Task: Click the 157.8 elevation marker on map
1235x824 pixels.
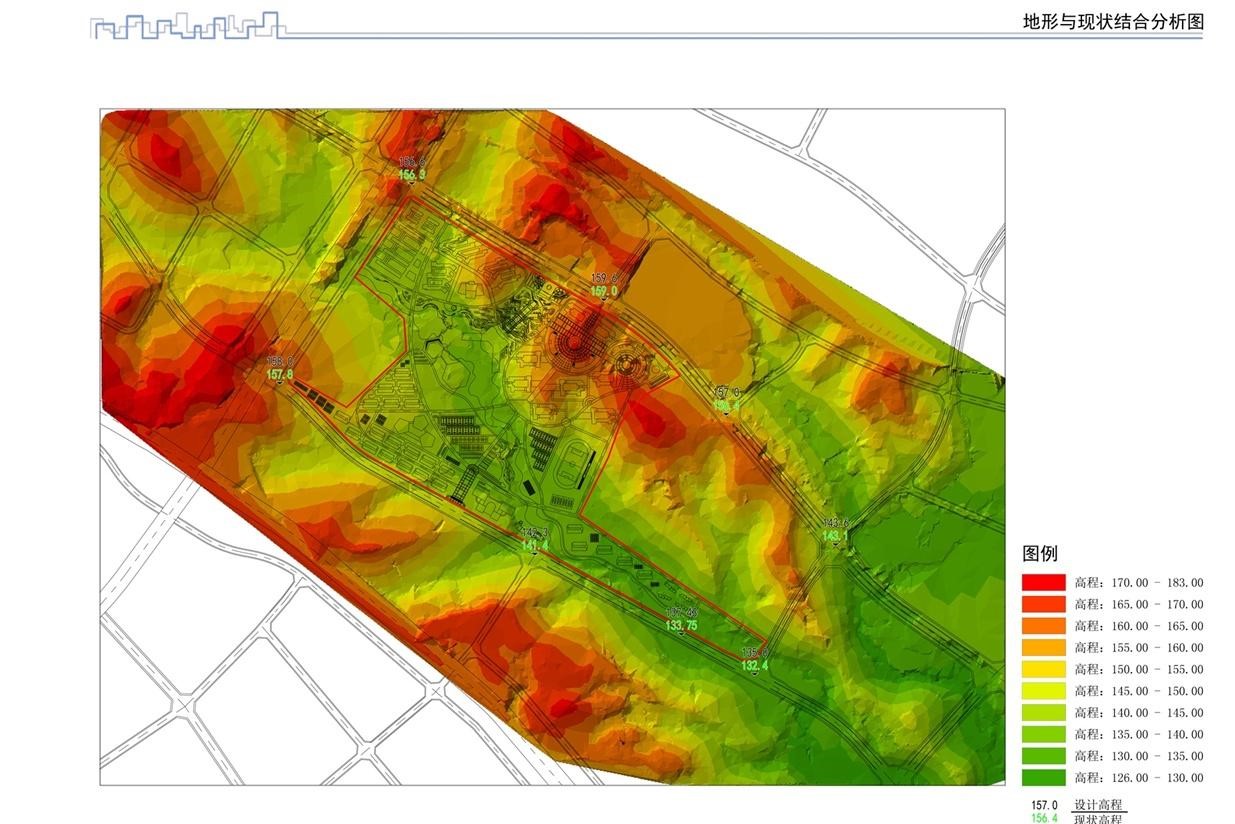Action: [280, 374]
